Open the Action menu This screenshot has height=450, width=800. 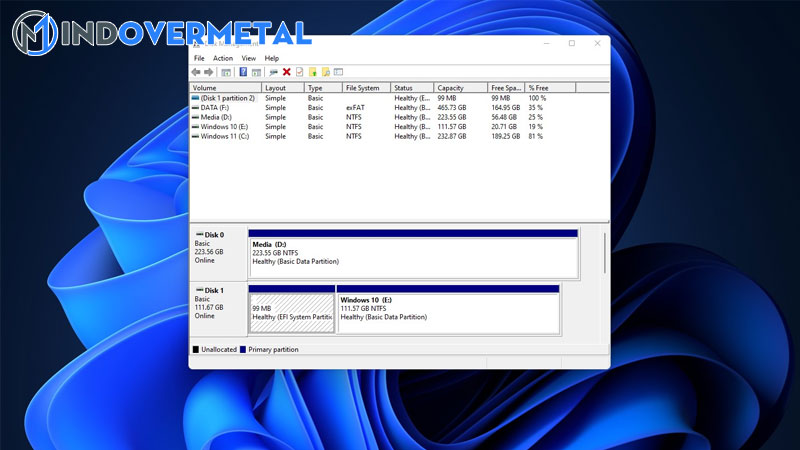click(222, 58)
